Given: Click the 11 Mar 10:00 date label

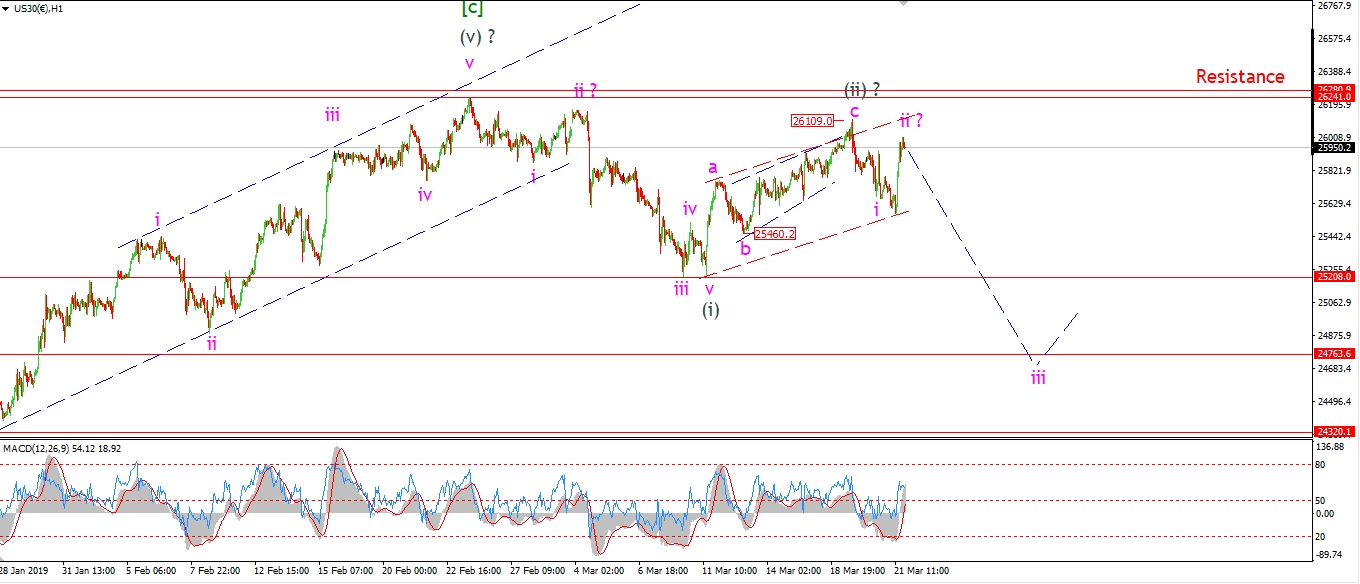Looking at the screenshot, I should point(728,571).
